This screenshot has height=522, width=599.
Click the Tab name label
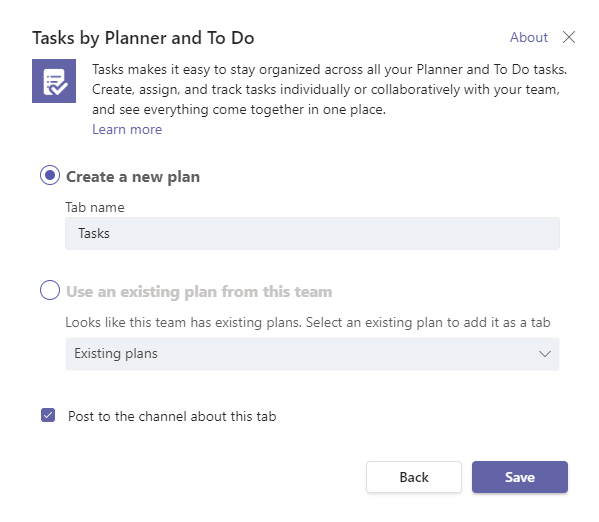95,208
